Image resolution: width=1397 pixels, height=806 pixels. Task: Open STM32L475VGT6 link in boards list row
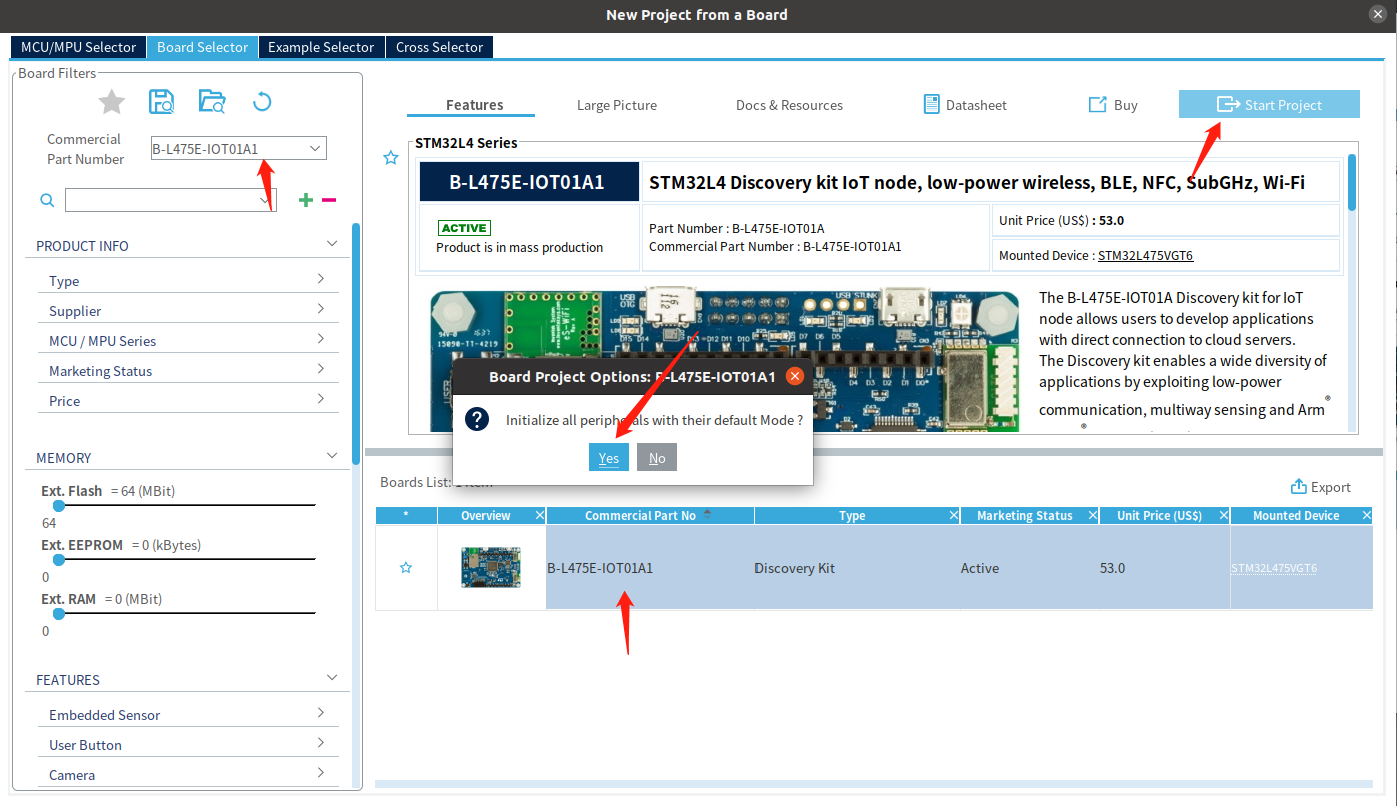click(x=1274, y=568)
